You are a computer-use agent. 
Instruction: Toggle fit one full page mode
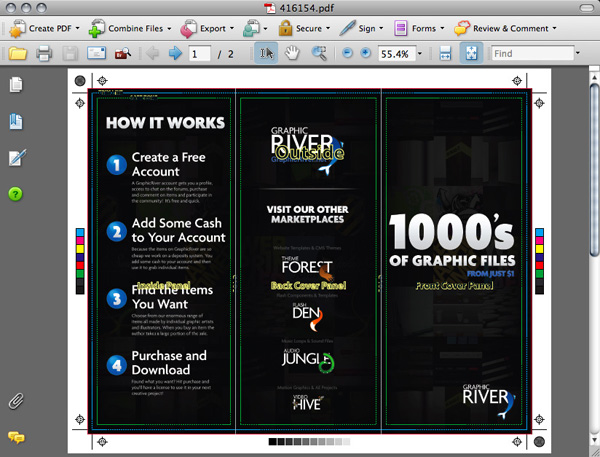[471, 53]
